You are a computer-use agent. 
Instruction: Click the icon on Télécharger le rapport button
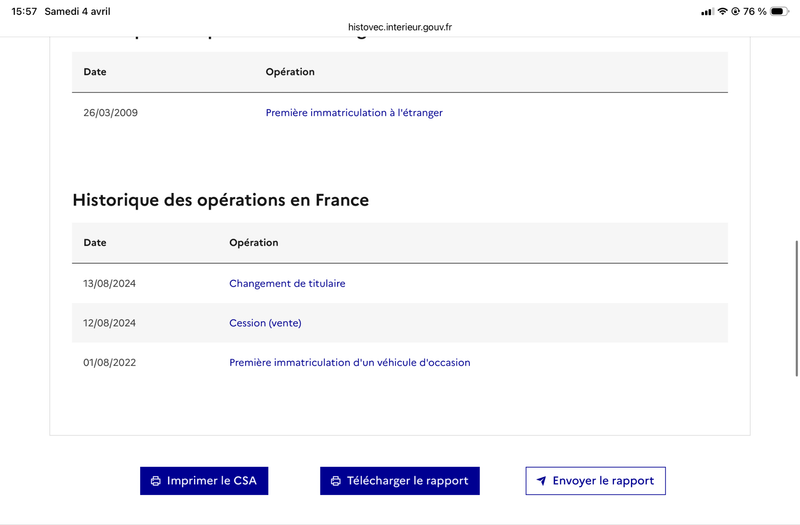[x=336, y=481]
